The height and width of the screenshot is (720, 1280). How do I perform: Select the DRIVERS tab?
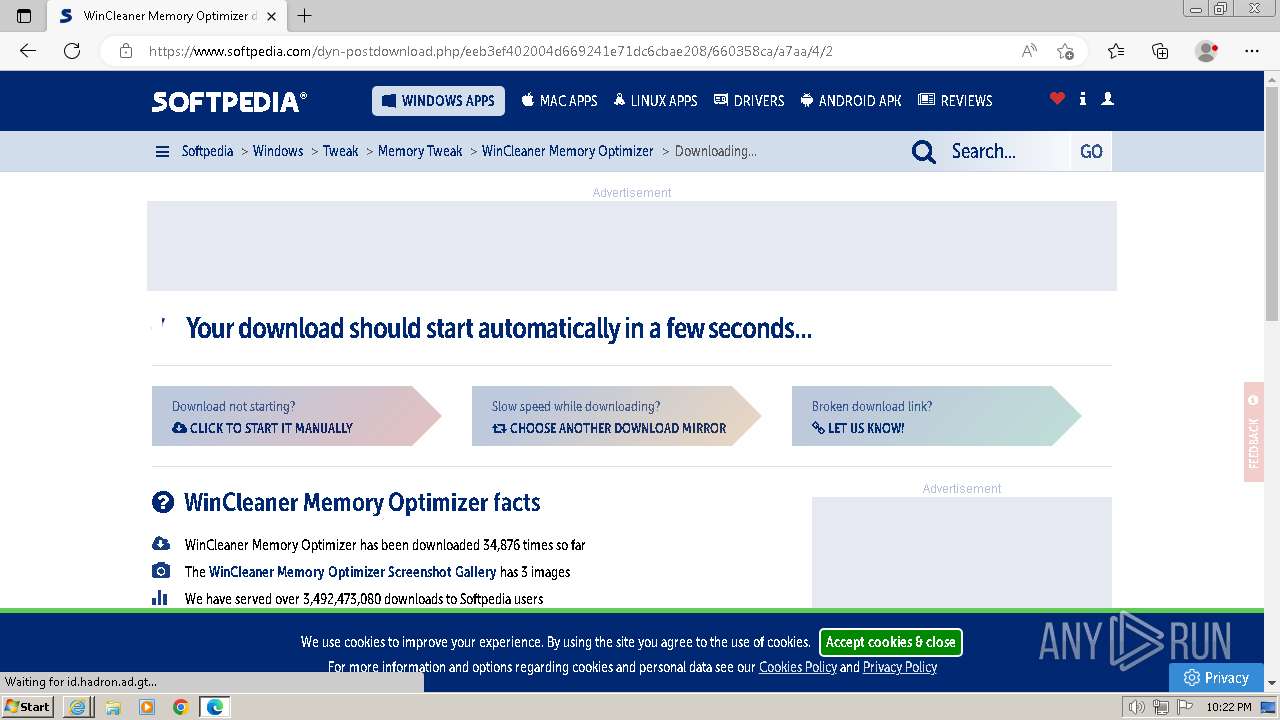[x=749, y=101]
